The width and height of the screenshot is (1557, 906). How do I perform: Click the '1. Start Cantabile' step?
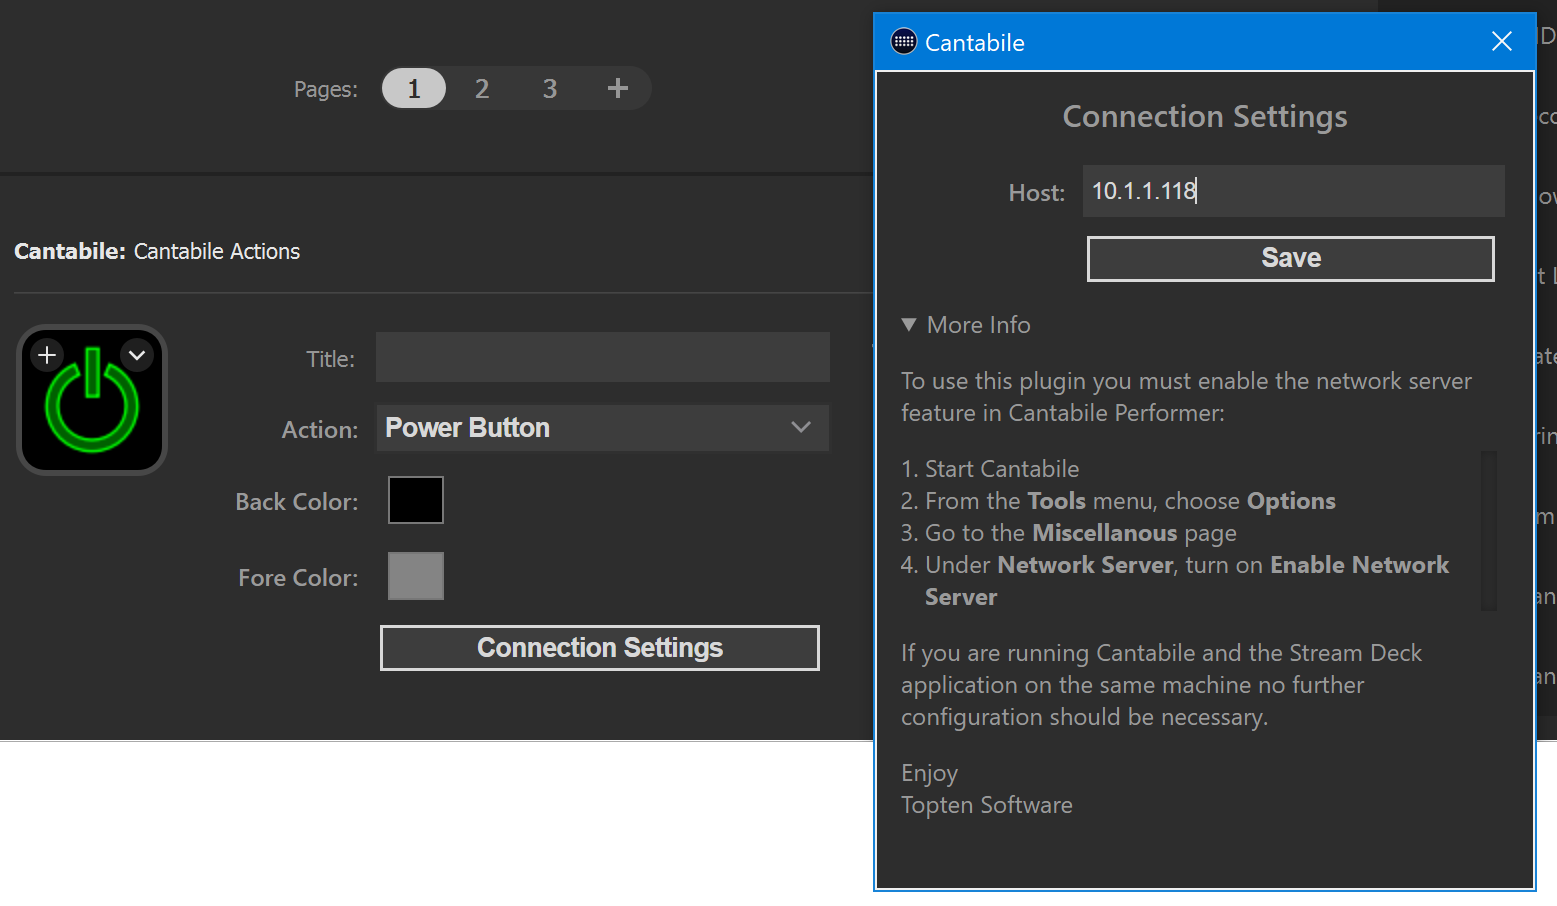(x=990, y=469)
